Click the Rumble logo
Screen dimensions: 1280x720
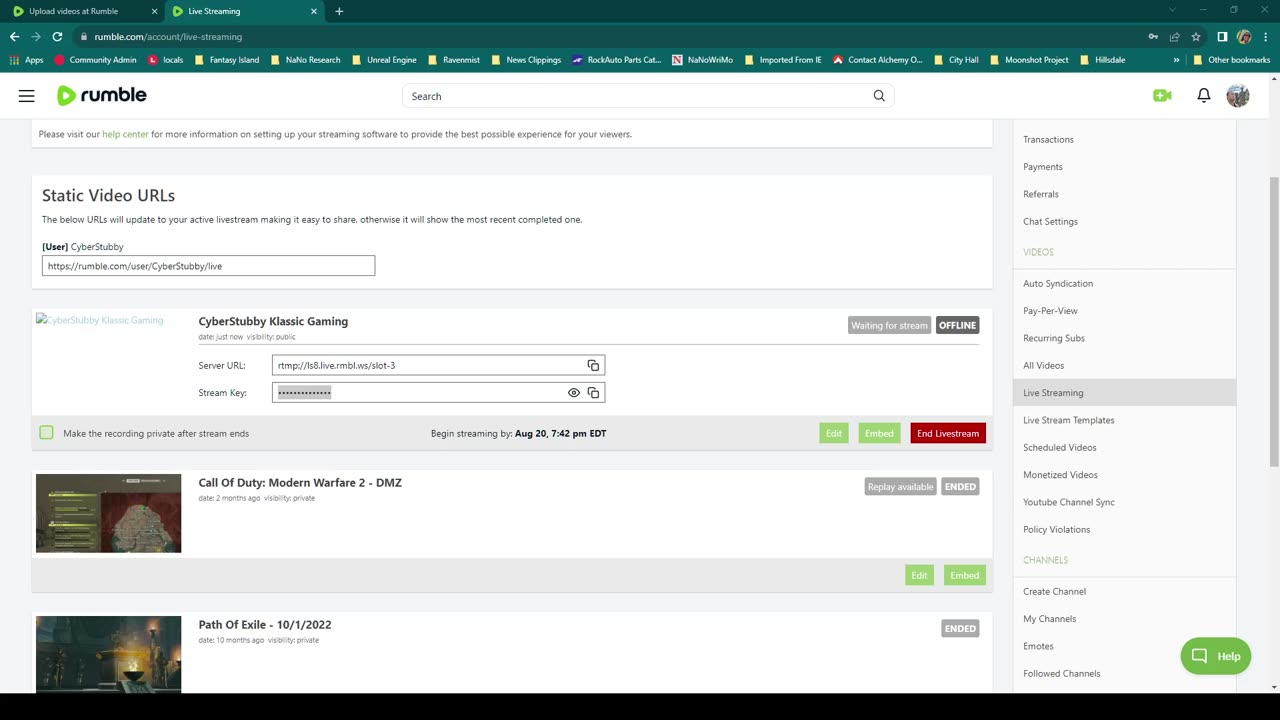click(x=102, y=96)
